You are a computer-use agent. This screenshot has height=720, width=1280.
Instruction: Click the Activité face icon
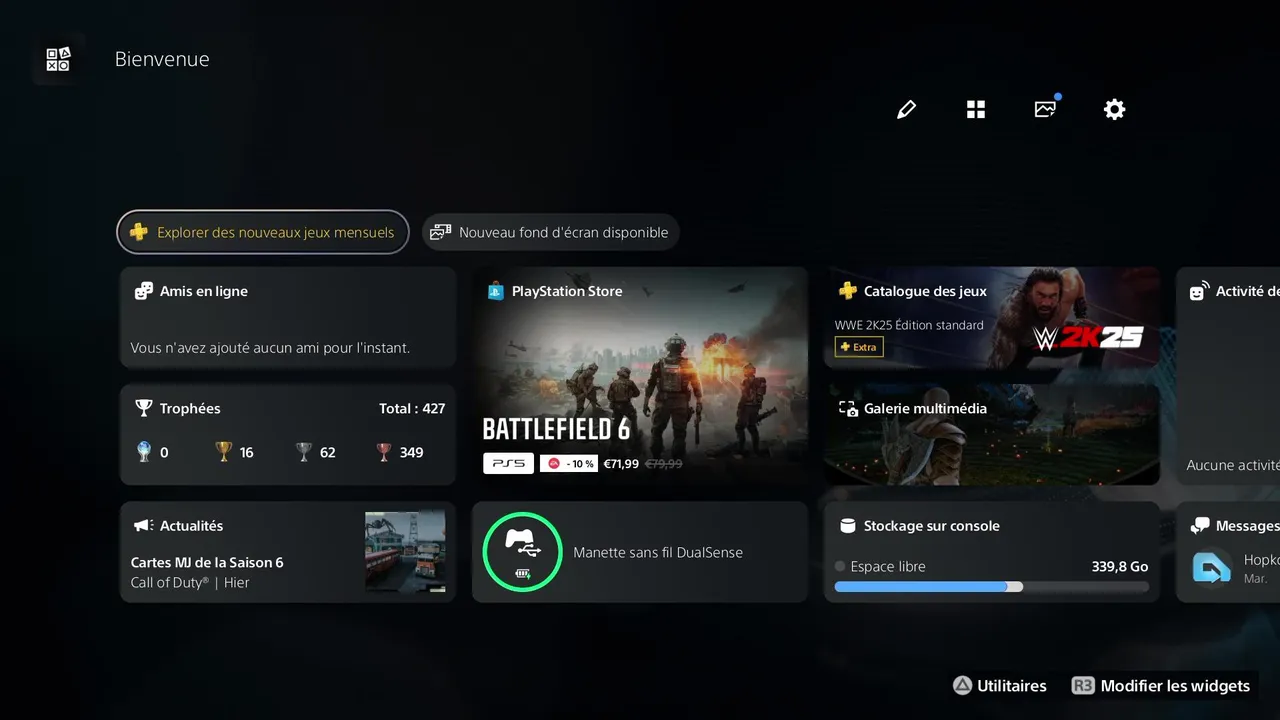[1199, 291]
